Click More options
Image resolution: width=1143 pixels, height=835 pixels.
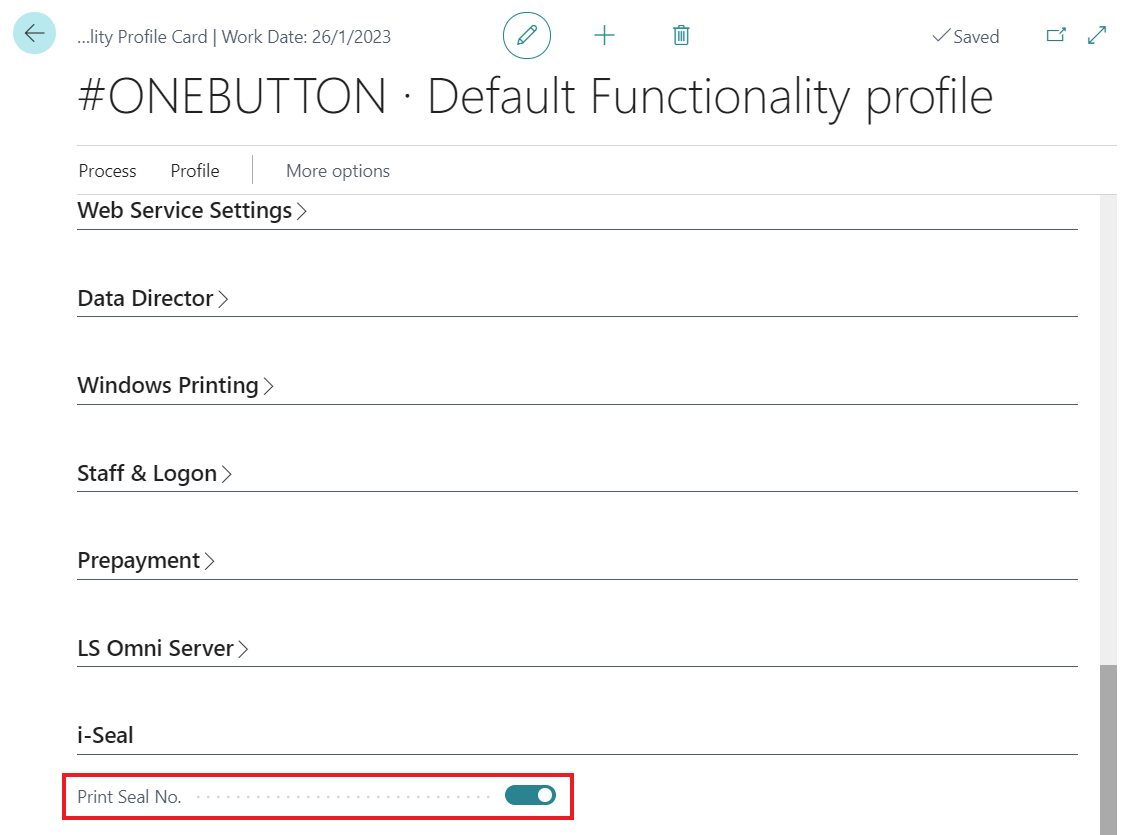pyautogui.click(x=338, y=171)
